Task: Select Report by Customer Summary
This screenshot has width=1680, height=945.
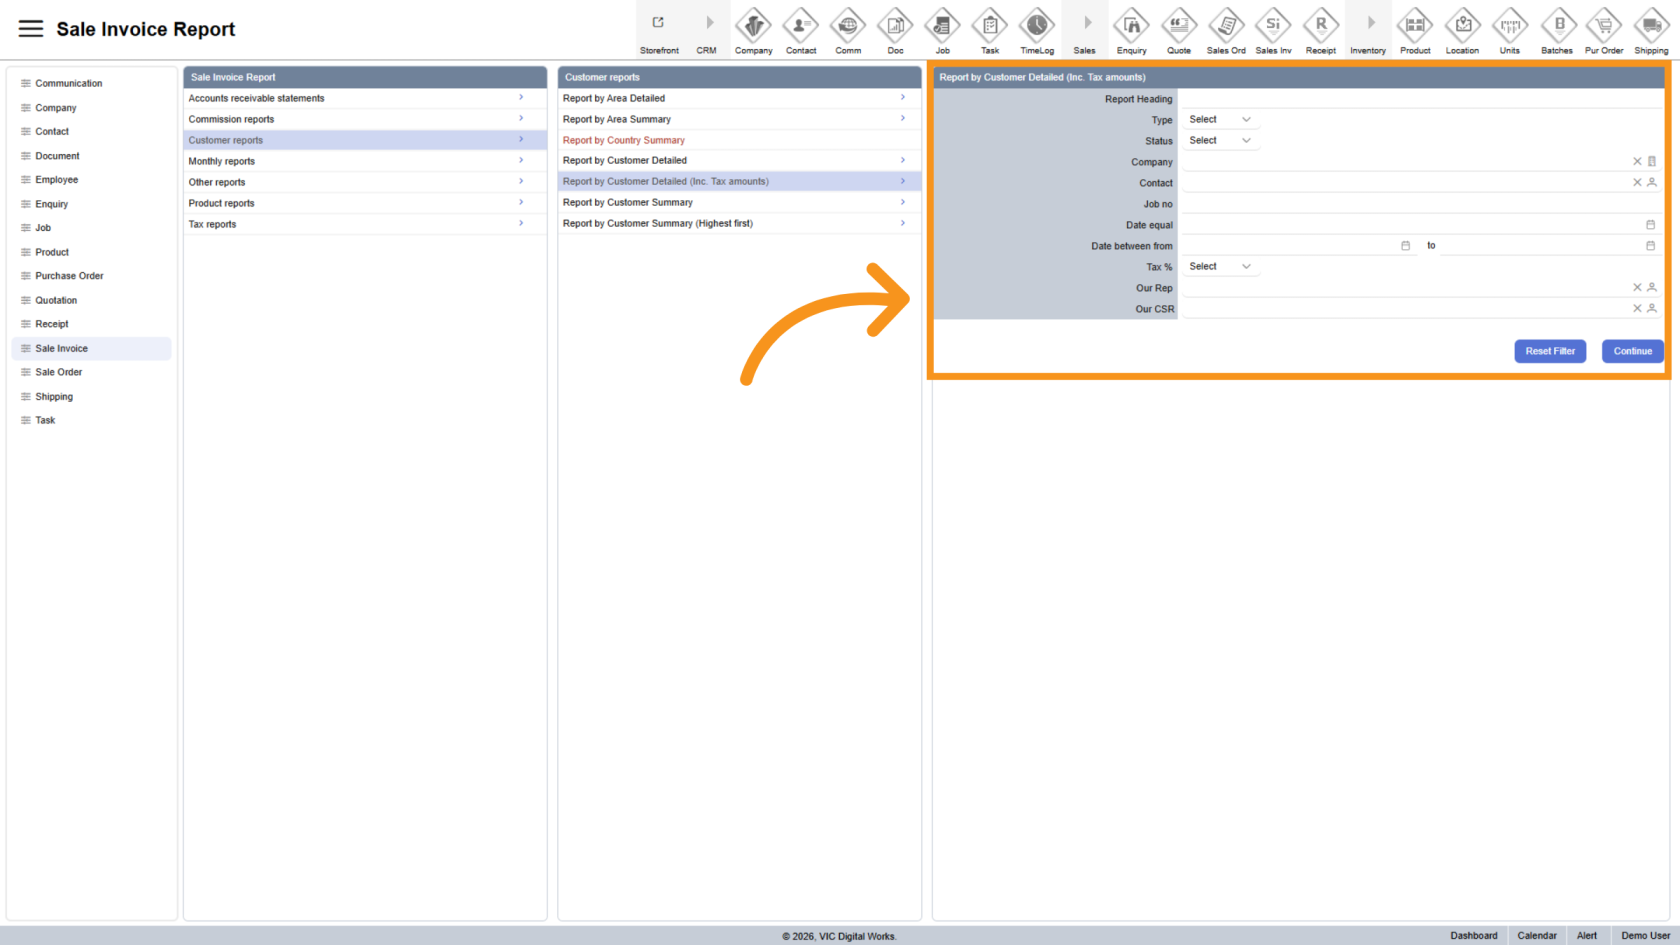Action: click(x=628, y=202)
